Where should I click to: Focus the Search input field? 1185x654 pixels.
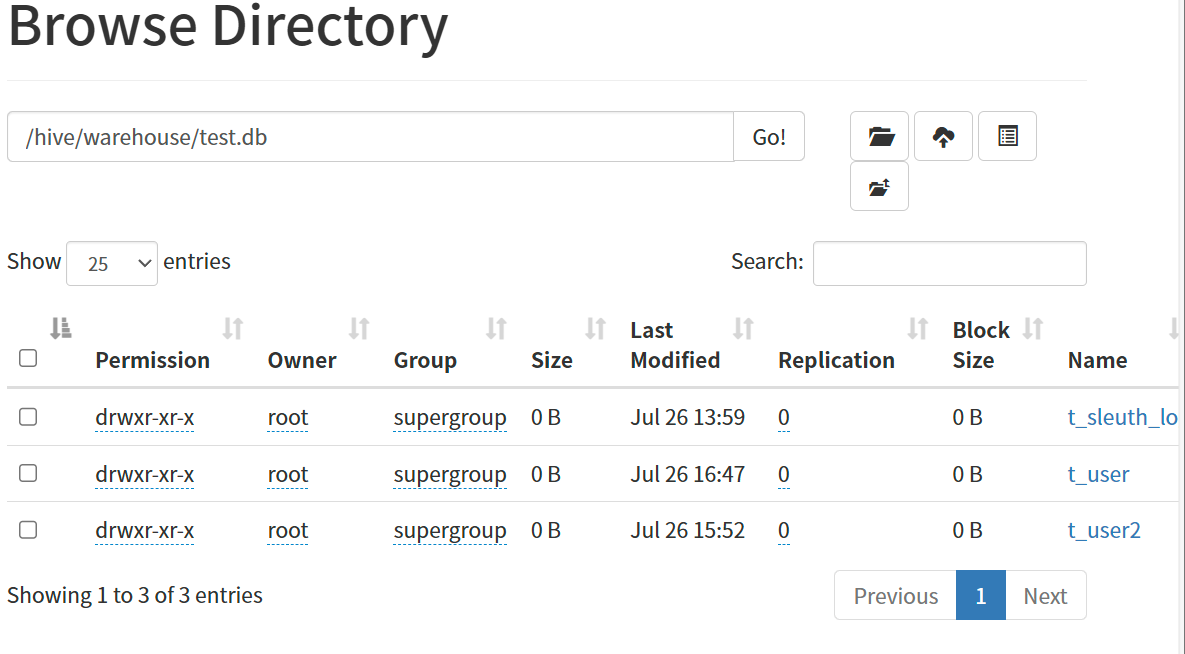click(x=950, y=263)
